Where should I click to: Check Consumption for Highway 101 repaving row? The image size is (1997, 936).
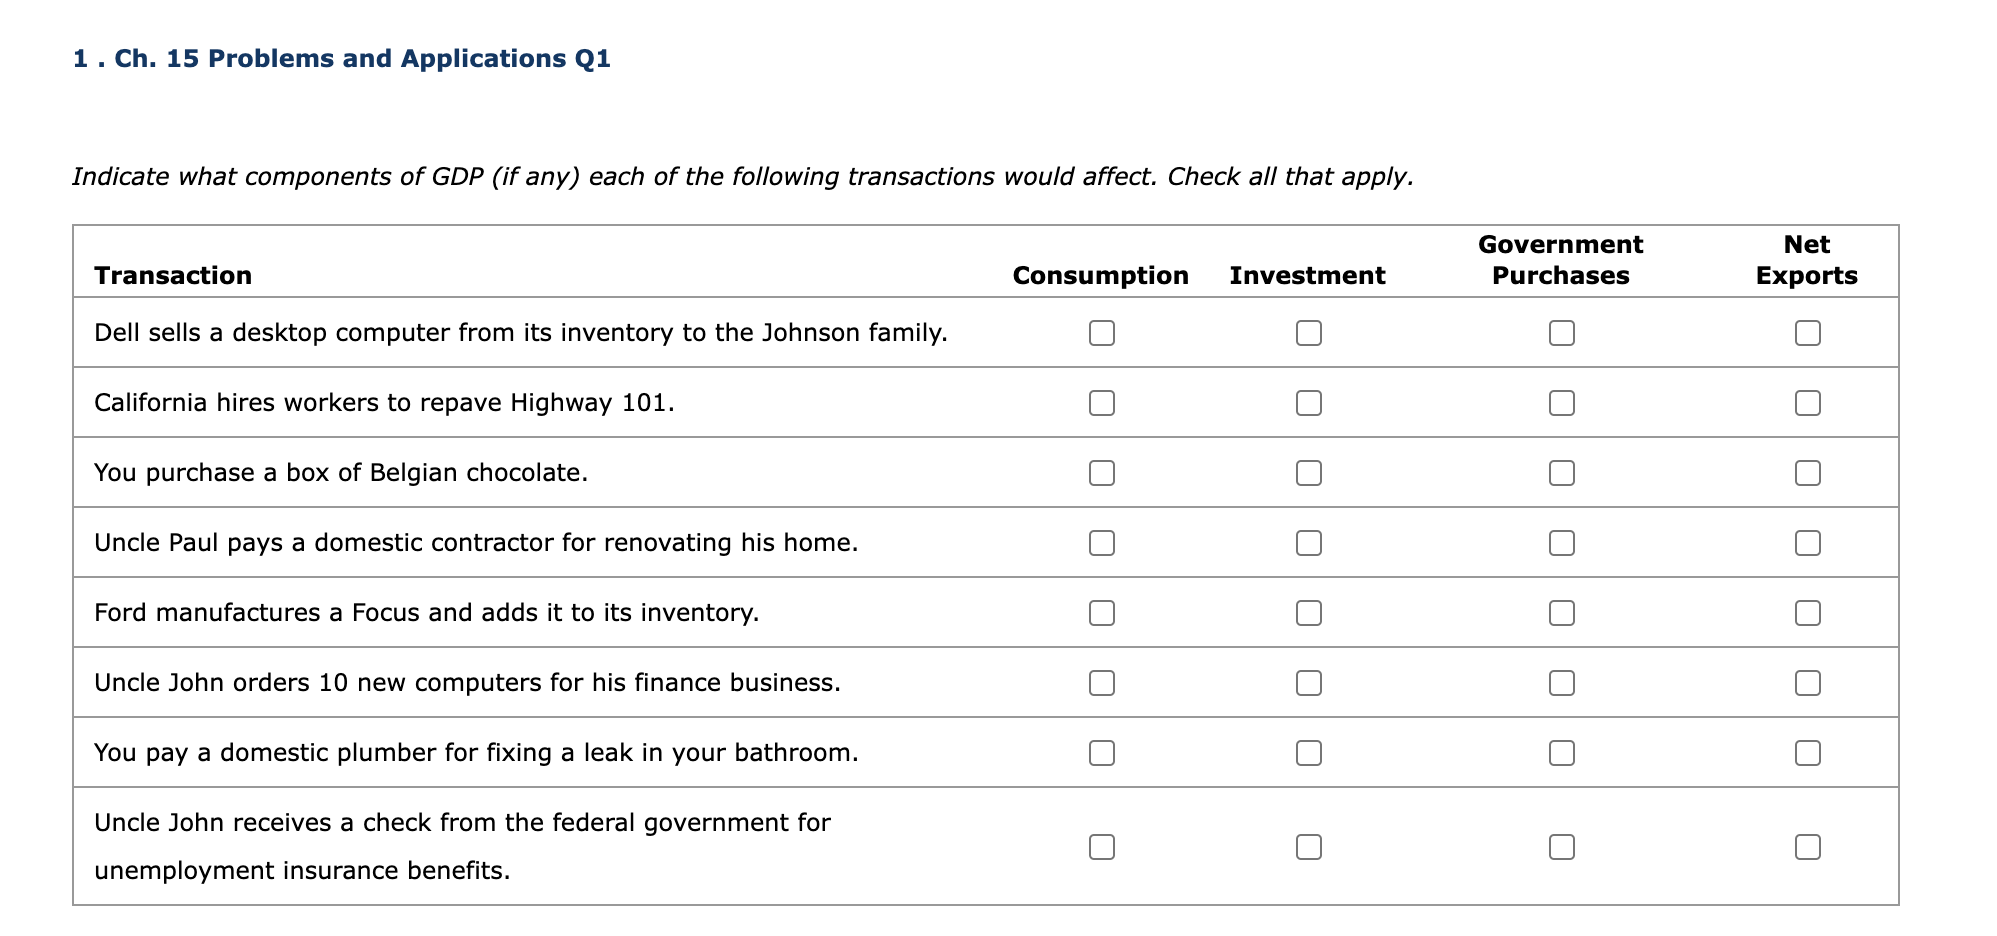(1101, 403)
